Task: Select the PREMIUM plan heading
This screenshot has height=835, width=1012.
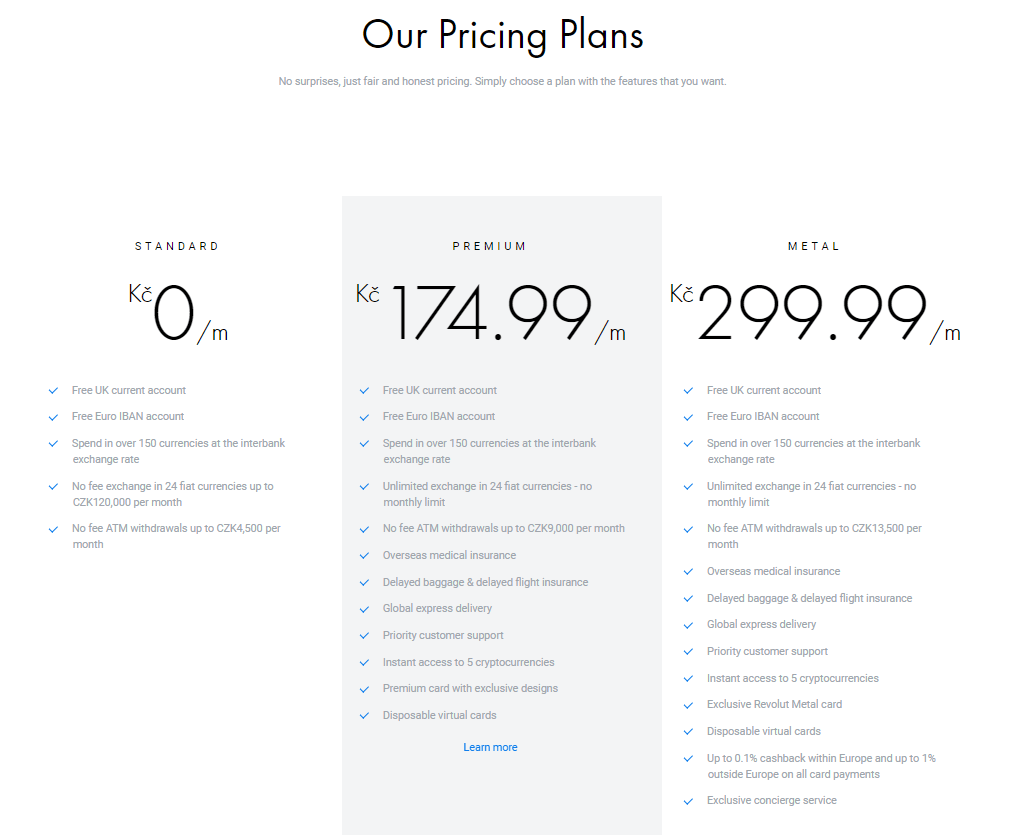Action: tap(489, 246)
